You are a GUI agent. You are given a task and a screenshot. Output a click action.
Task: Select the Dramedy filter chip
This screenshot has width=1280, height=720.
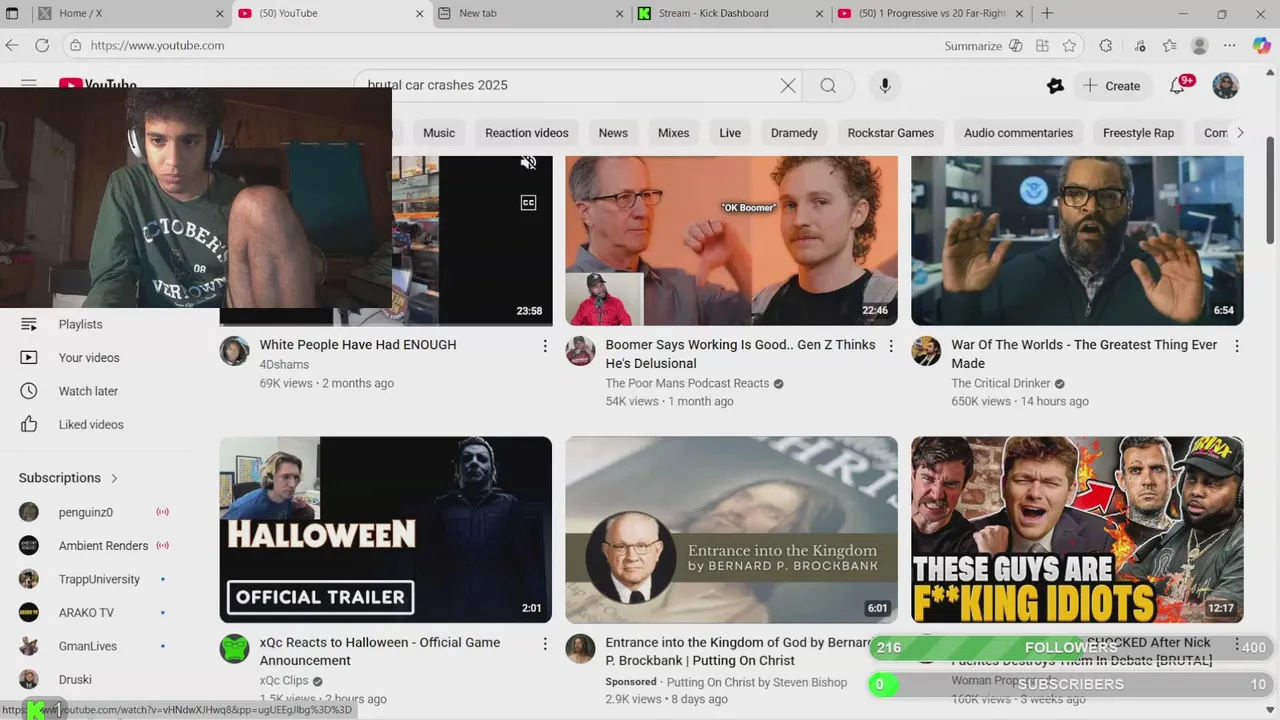coord(794,133)
